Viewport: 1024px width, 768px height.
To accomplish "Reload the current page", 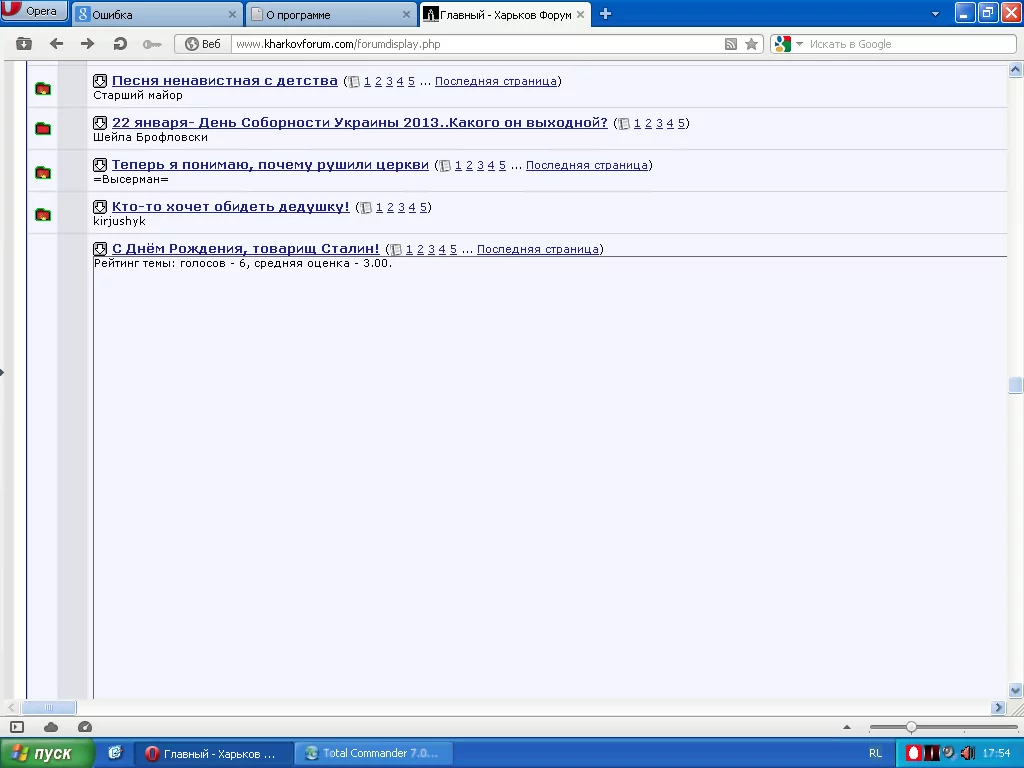I will point(120,44).
